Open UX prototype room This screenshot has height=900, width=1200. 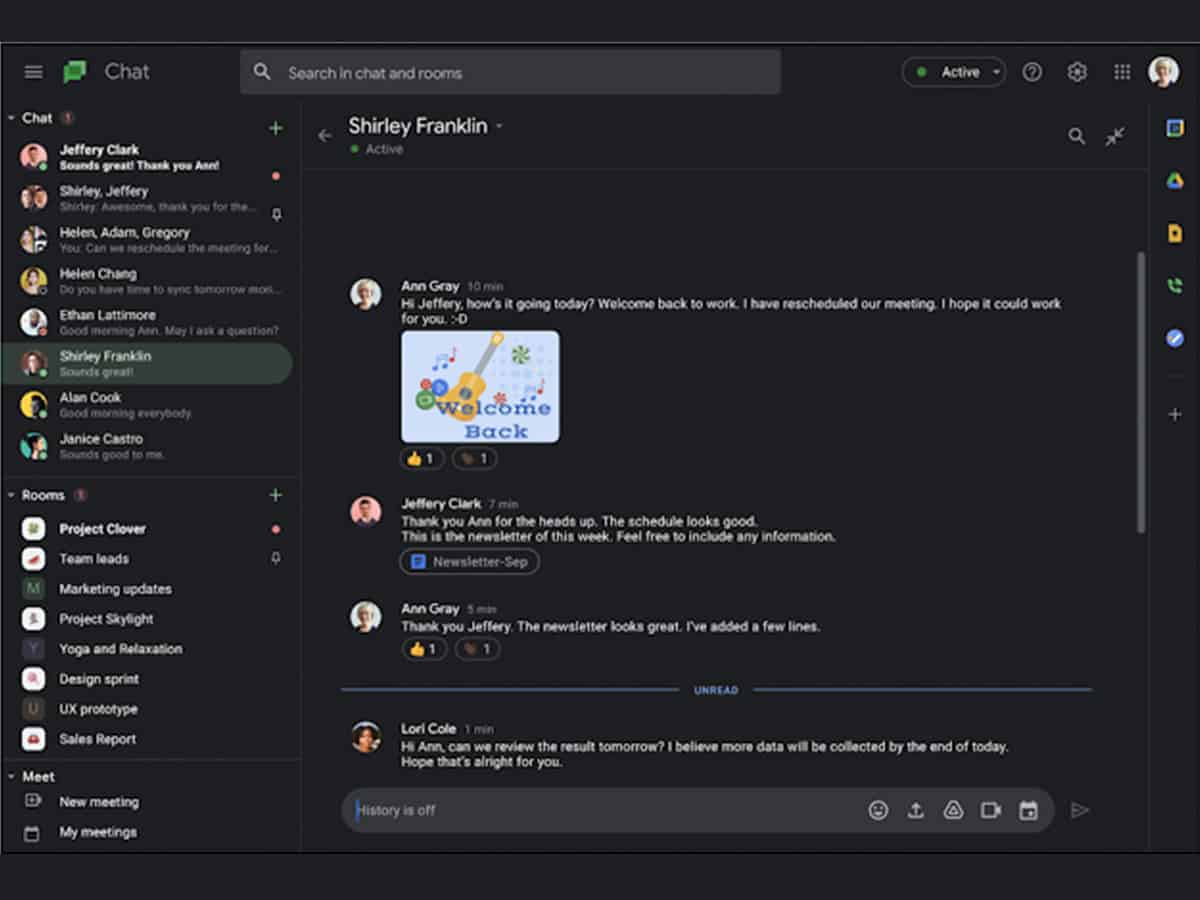[x=148, y=708]
